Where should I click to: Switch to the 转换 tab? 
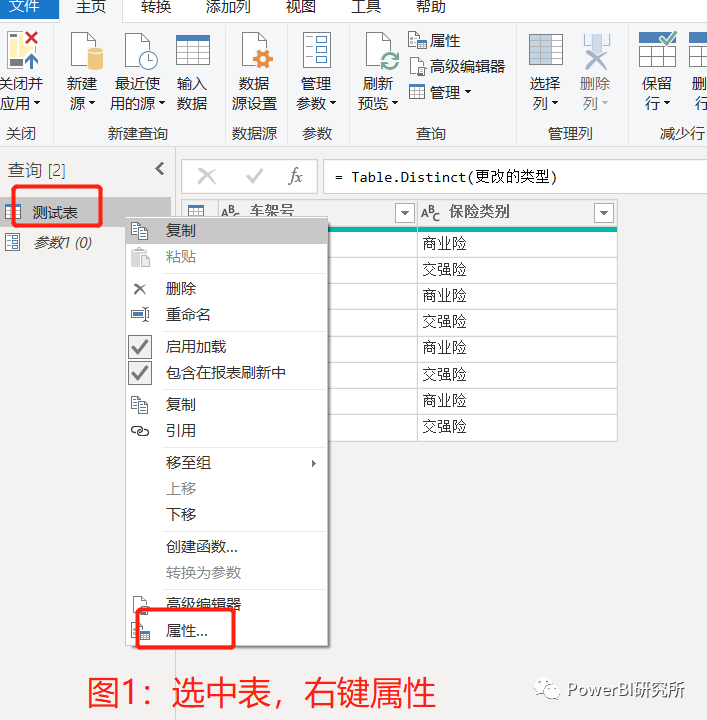coord(156,7)
